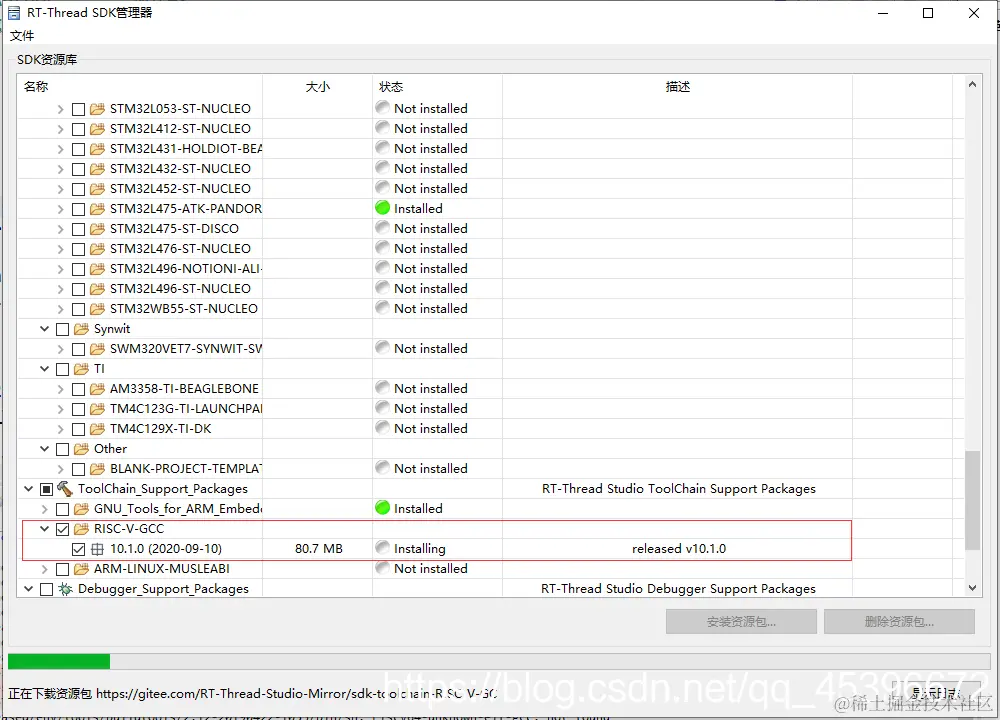The height and width of the screenshot is (720, 1000).
Task: Uncheck the RISC-V-GCC checkbox
Action: click(62, 529)
